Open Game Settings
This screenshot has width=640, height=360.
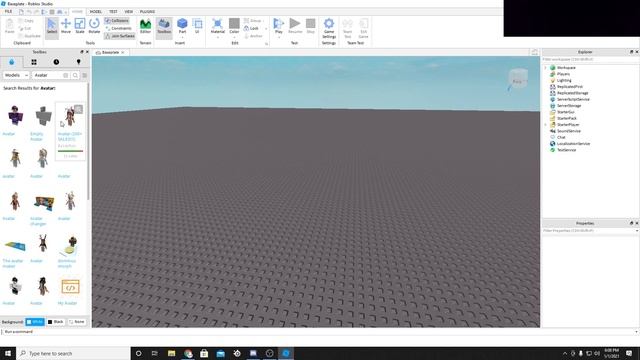coord(329,28)
